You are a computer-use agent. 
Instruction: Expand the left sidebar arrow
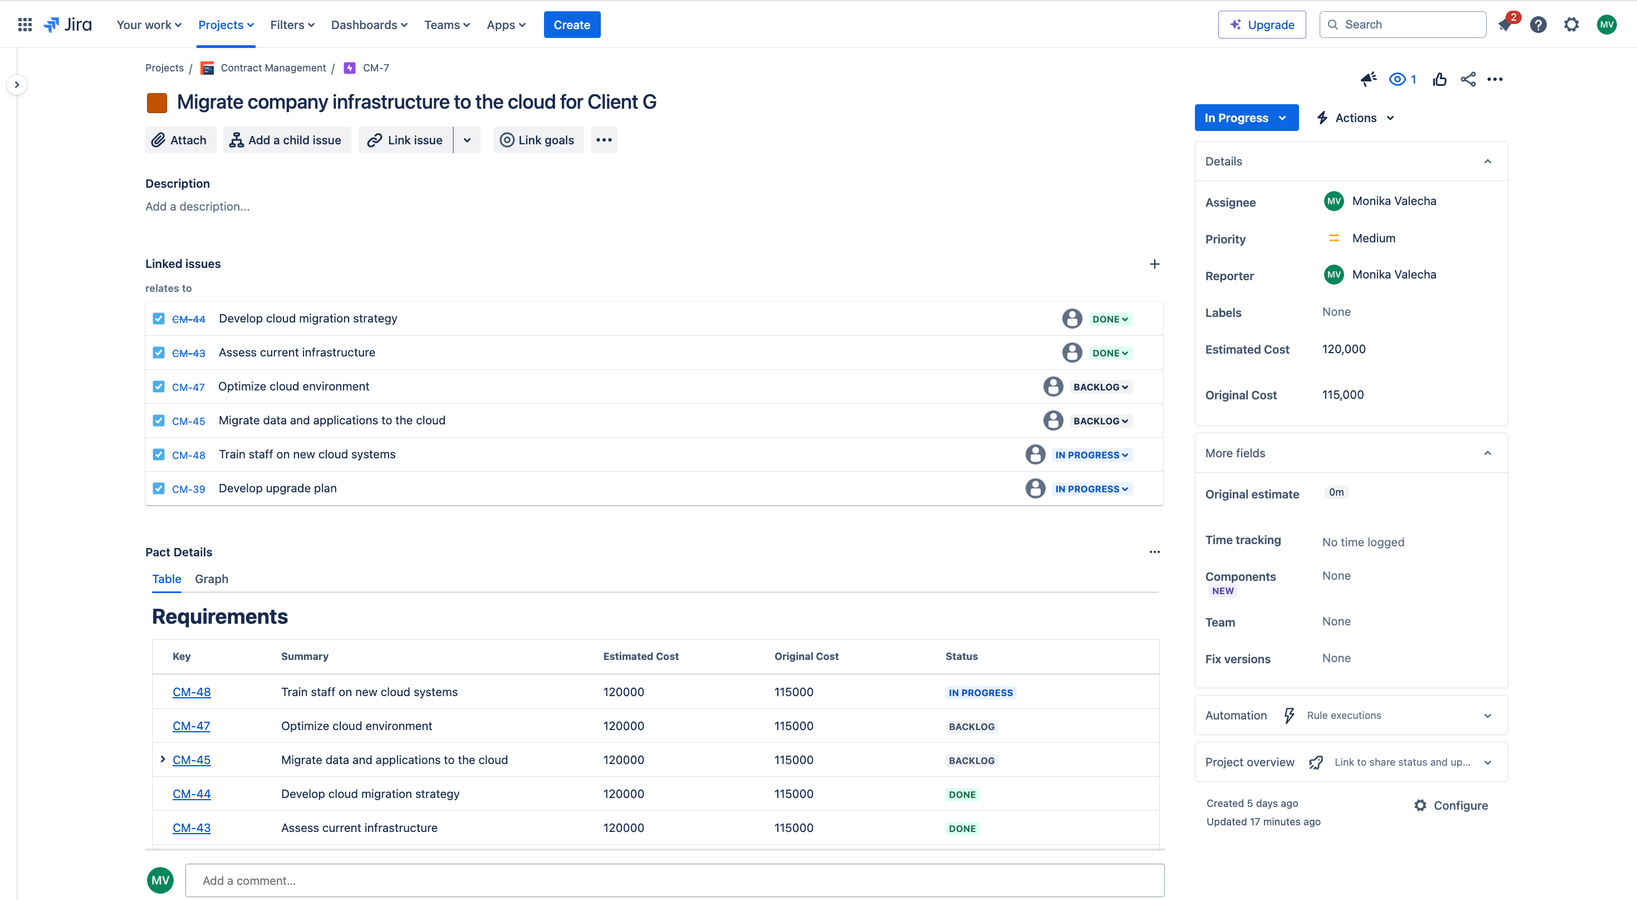pyautogui.click(x=17, y=85)
